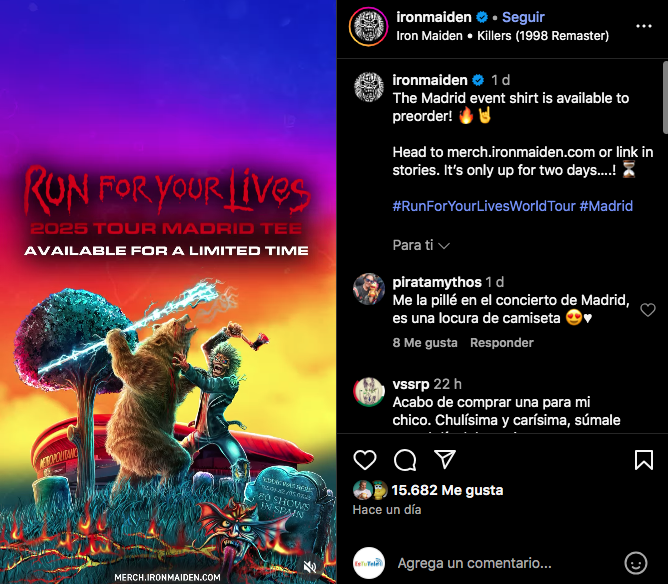Expand the Para ti comment sorting dropdown
Image resolution: width=668 pixels, height=584 pixels.
tap(421, 245)
